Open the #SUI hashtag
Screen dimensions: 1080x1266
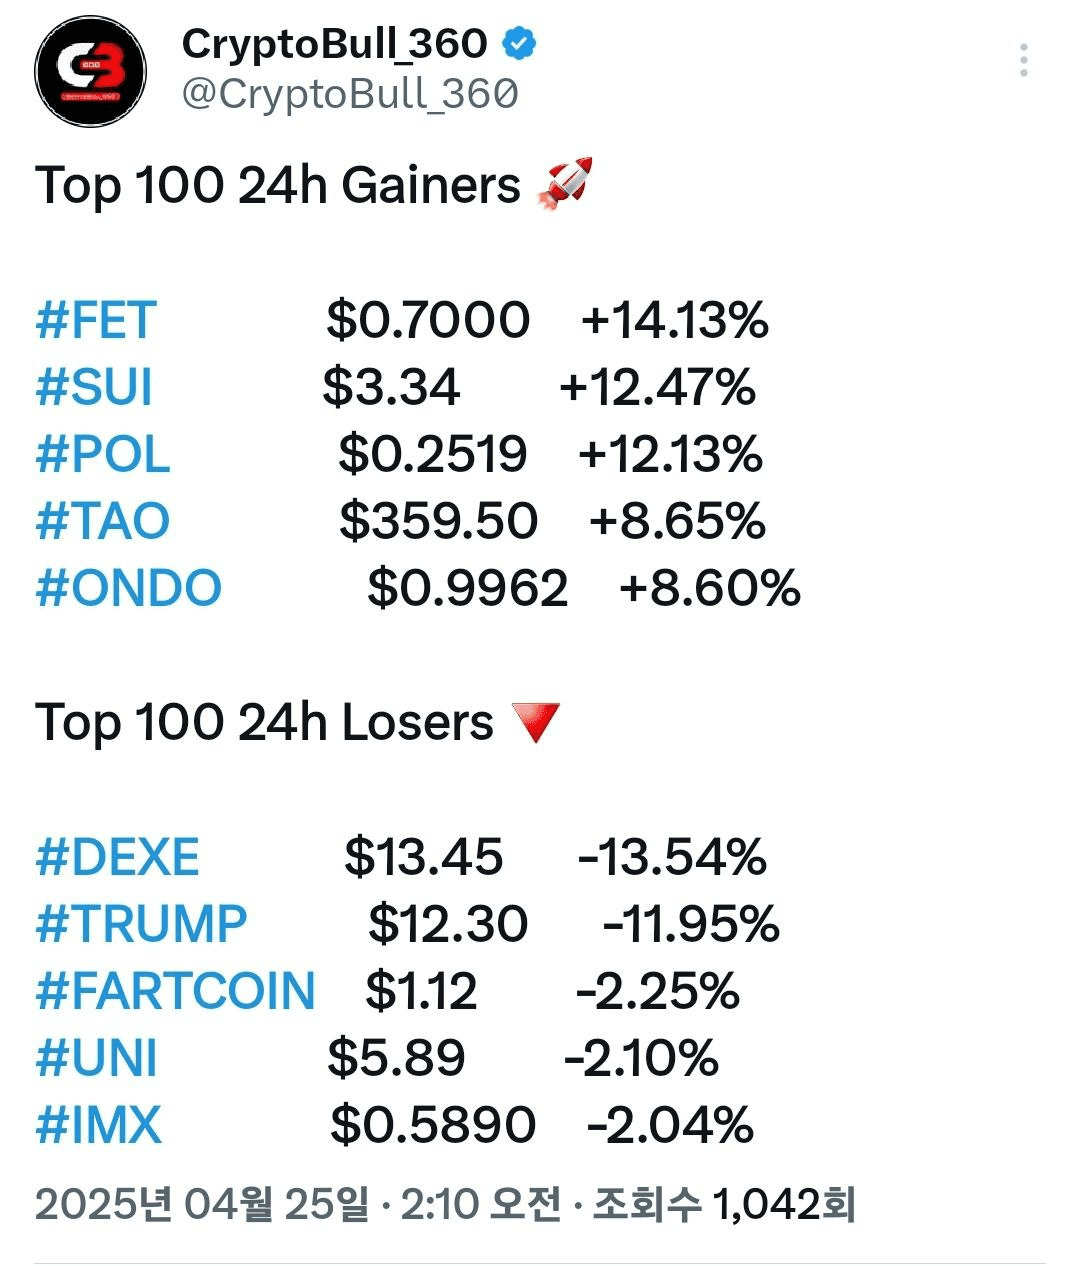[x=94, y=387]
